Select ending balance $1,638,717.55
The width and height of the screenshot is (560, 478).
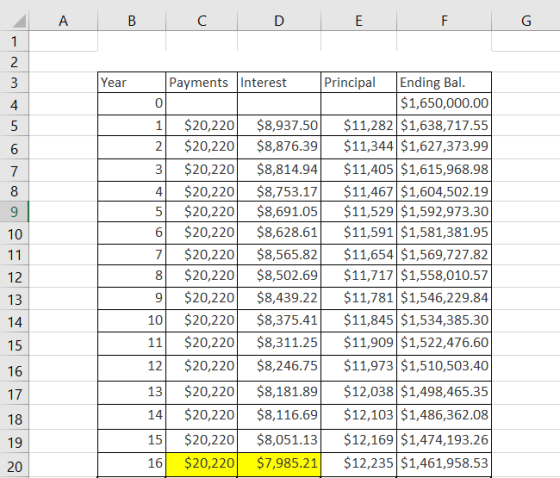[444, 125]
